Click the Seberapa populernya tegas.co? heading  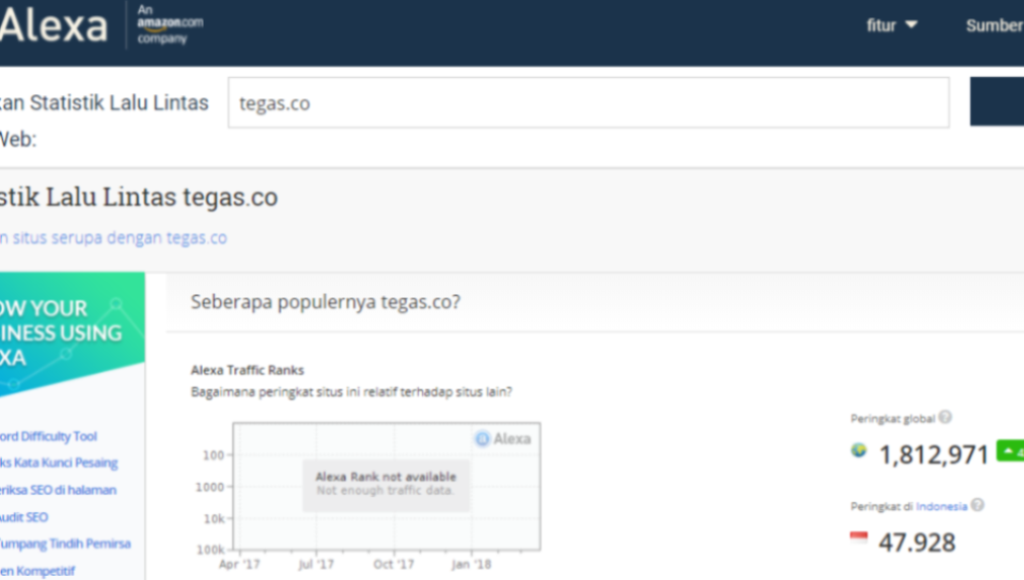click(325, 302)
